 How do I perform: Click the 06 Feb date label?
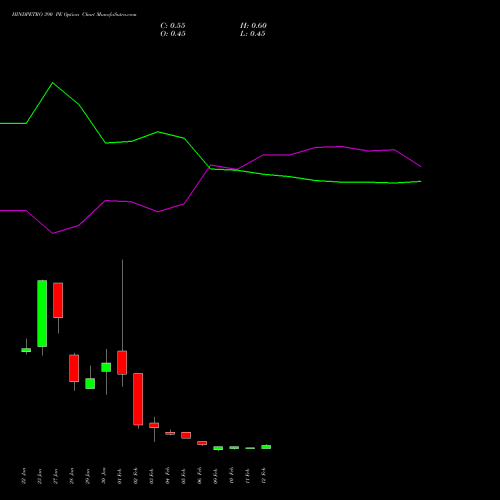coord(199,476)
